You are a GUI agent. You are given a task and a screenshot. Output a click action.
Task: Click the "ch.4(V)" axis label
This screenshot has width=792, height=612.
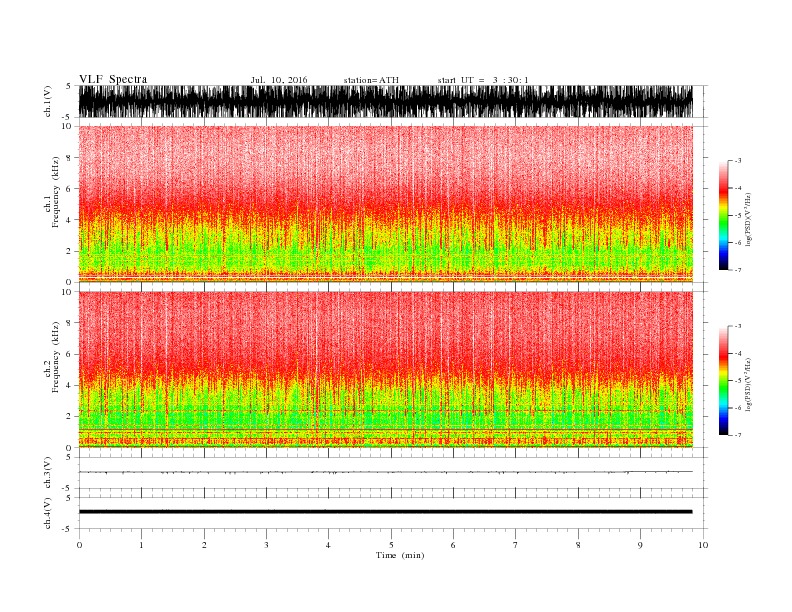coord(48,513)
